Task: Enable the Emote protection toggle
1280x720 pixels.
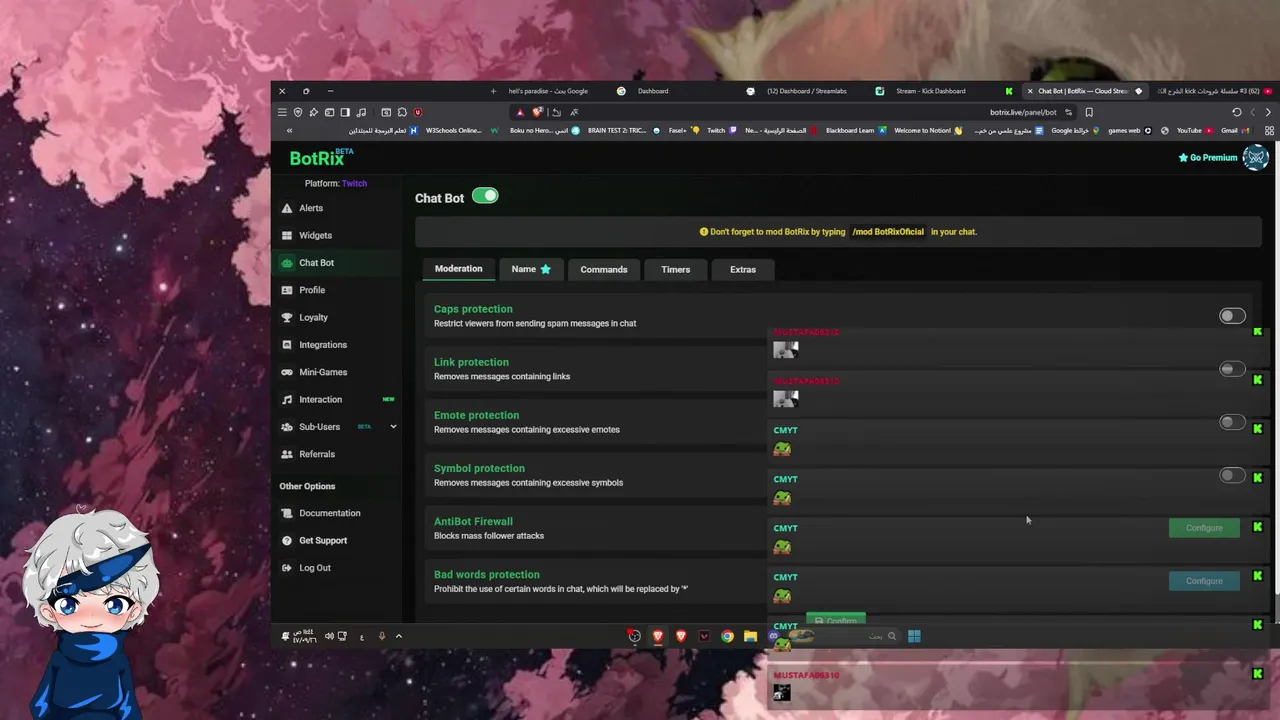Action: coord(1232,422)
